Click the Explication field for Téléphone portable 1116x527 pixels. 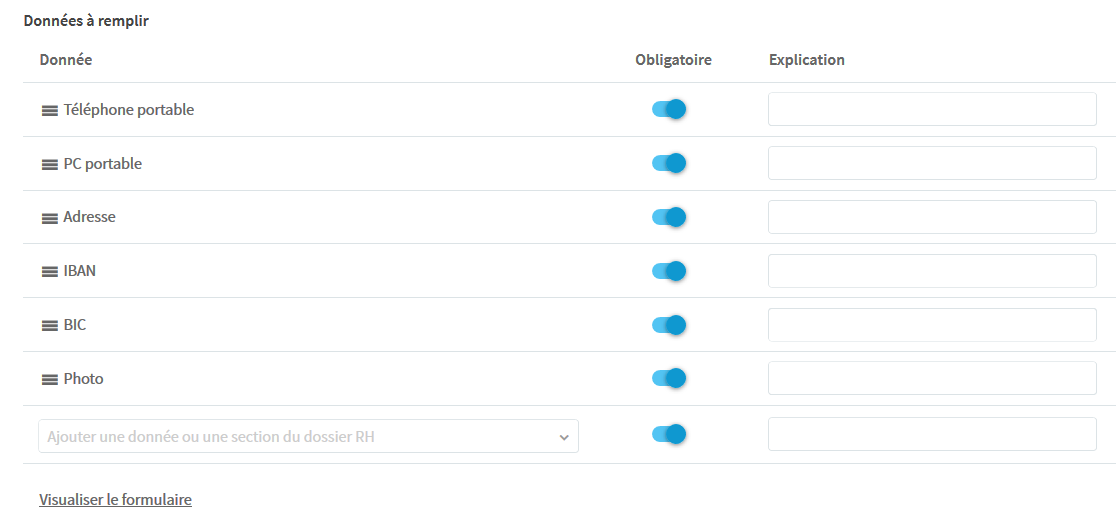(932, 109)
